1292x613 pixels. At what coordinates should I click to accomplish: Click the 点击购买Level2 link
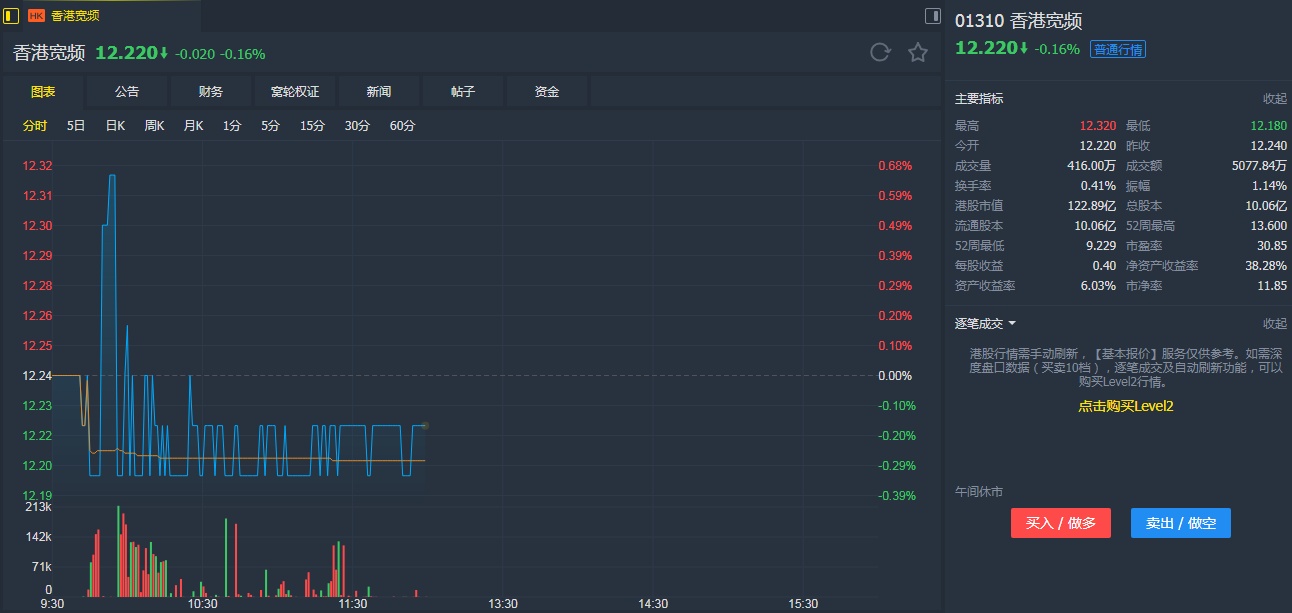[x=1125, y=406]
